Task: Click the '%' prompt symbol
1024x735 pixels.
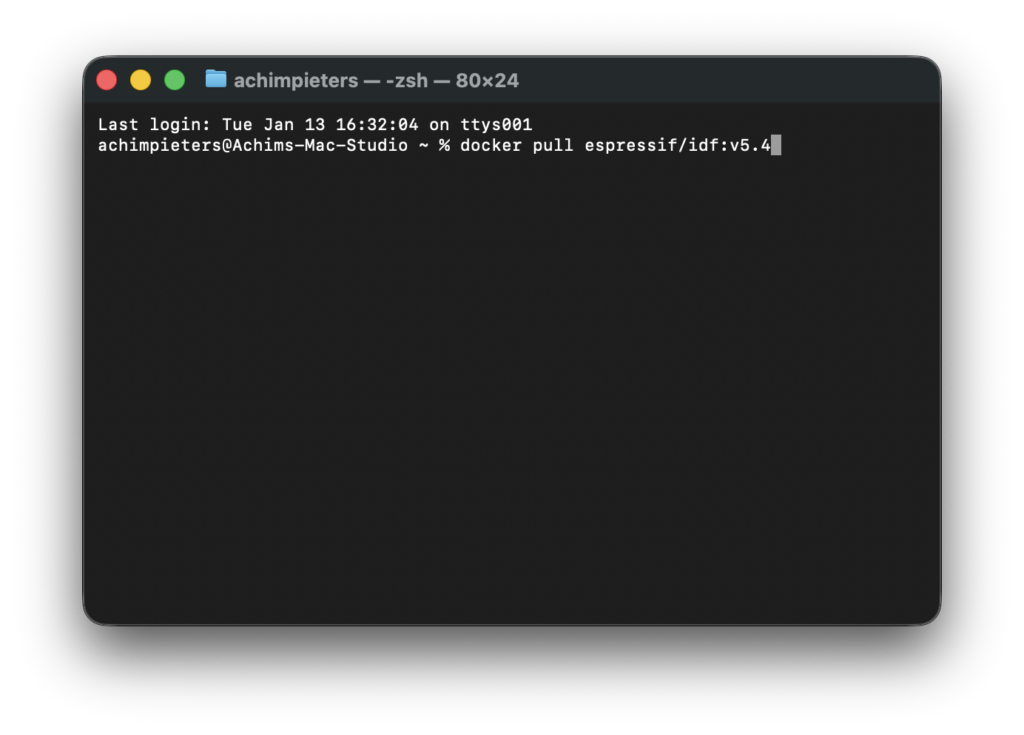Action: click(x=444, y=146)
